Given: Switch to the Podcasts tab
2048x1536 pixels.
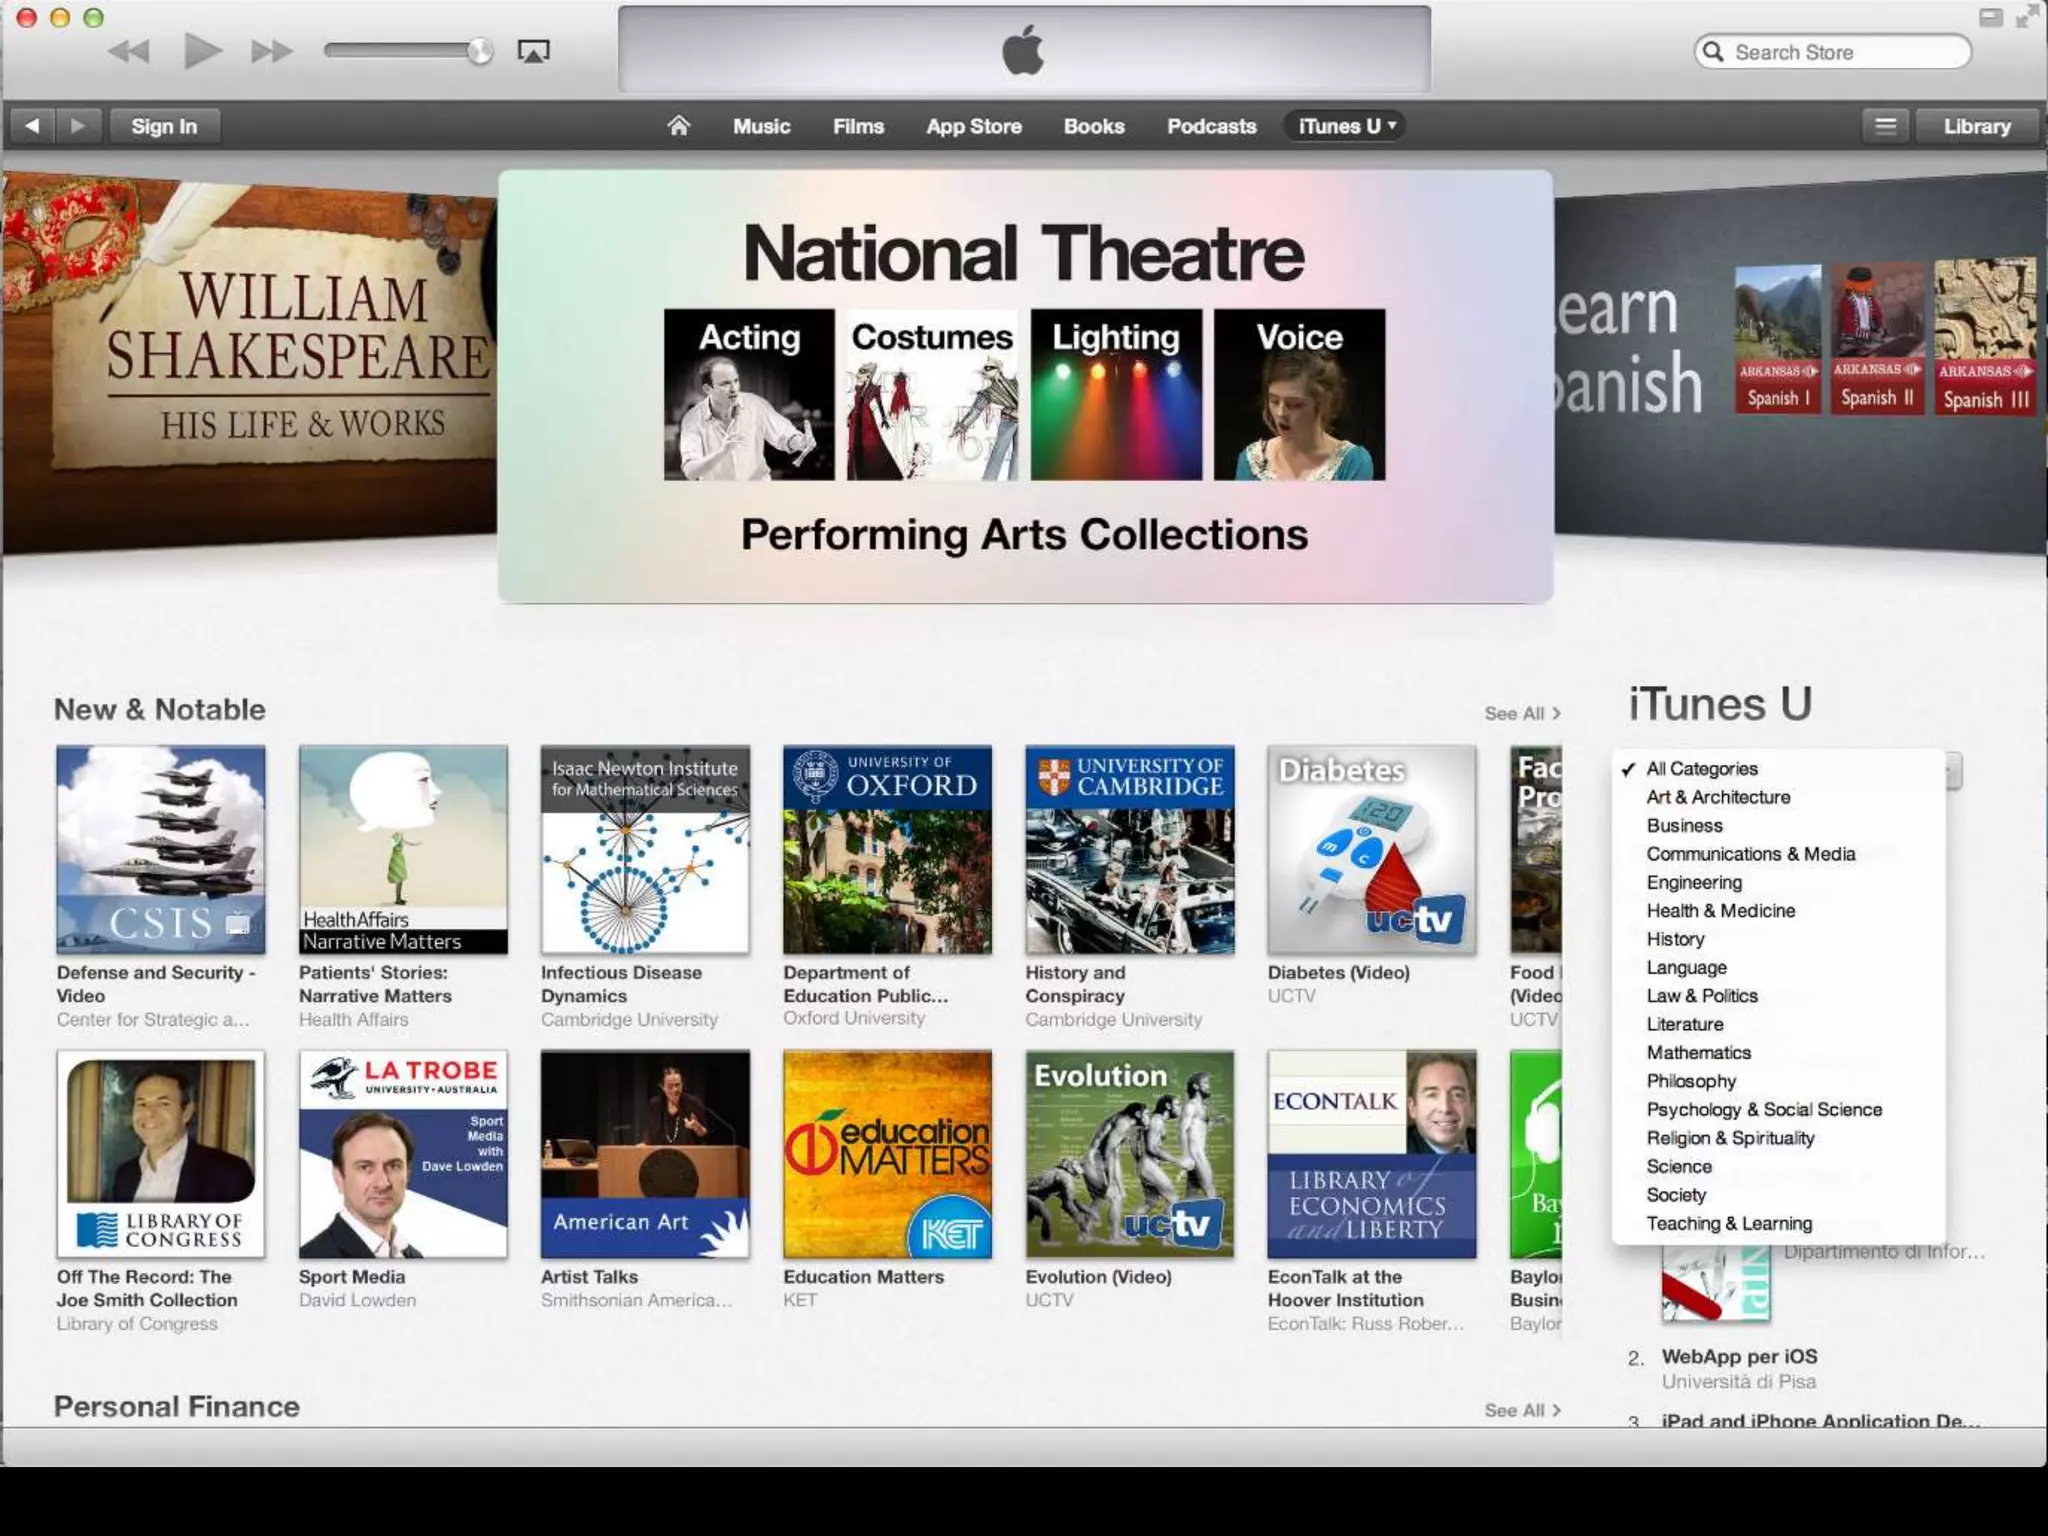Looking at the screenshot, I should pyautogui.click(x=1211, y=126).
